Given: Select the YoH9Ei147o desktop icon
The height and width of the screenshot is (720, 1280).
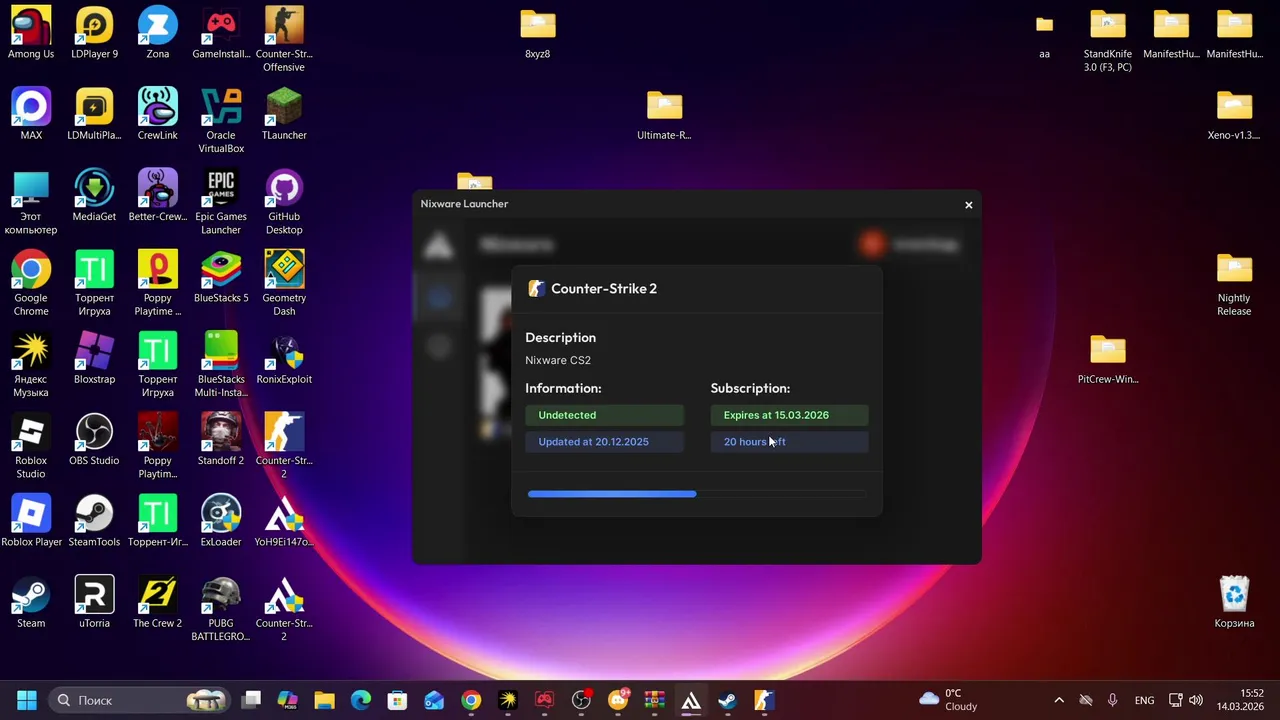Looking at the screenshot, I should pyautogui.click(x=284, y=520).
